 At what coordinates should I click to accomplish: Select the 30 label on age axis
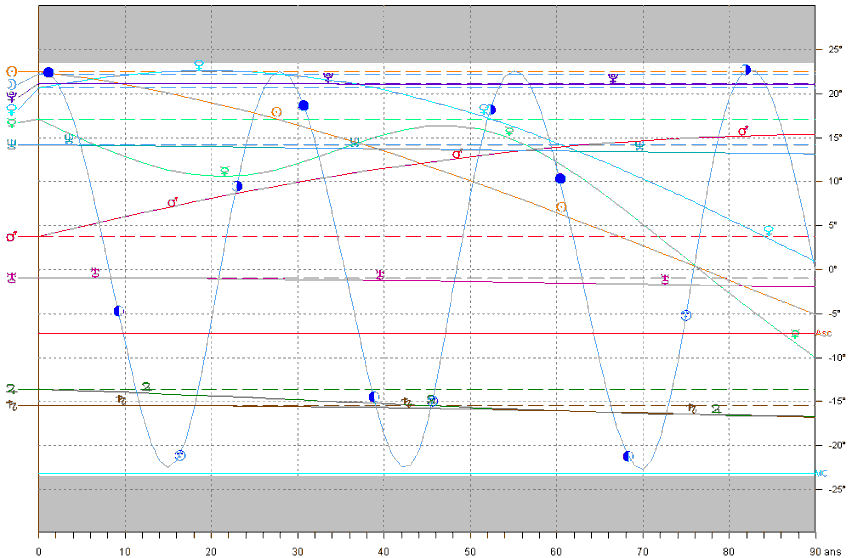coord(297,551)
